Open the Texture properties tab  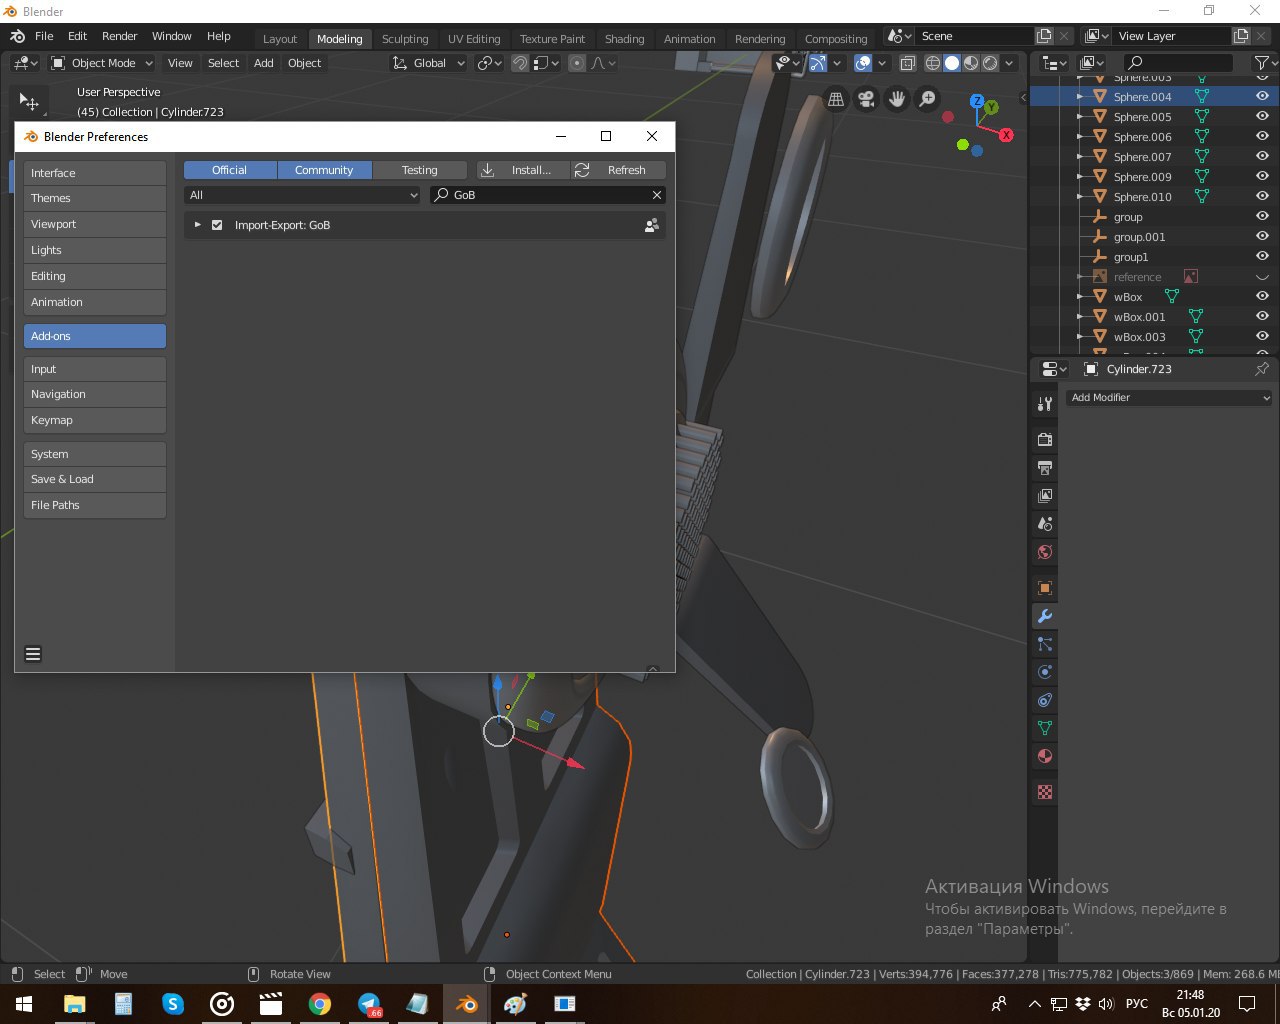tap(1045, 792)
